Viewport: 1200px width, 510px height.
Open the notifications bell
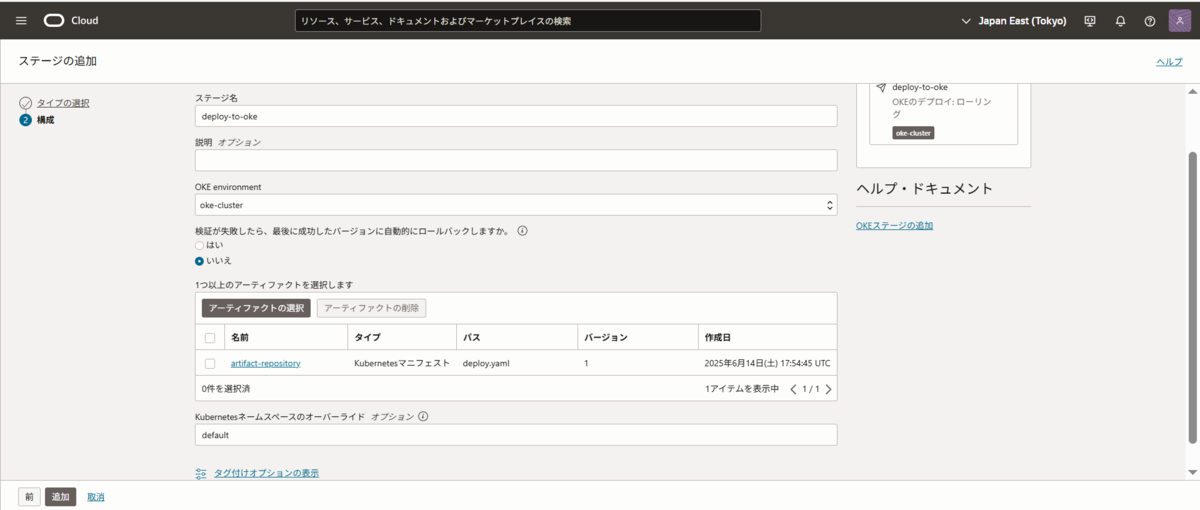pyautogui.click(x=1120, y=21)
